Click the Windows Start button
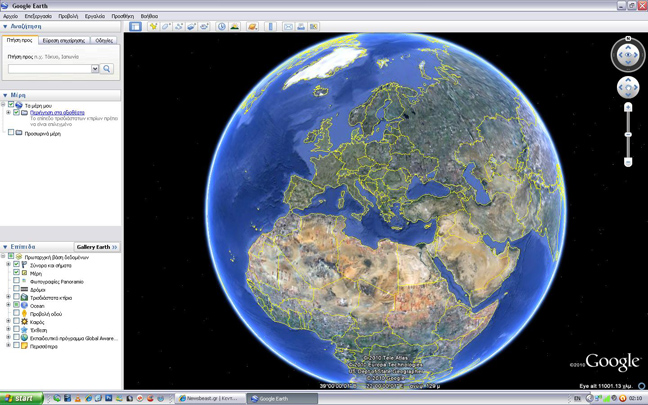This screenshot has width=648, height=405. (22, 398)
